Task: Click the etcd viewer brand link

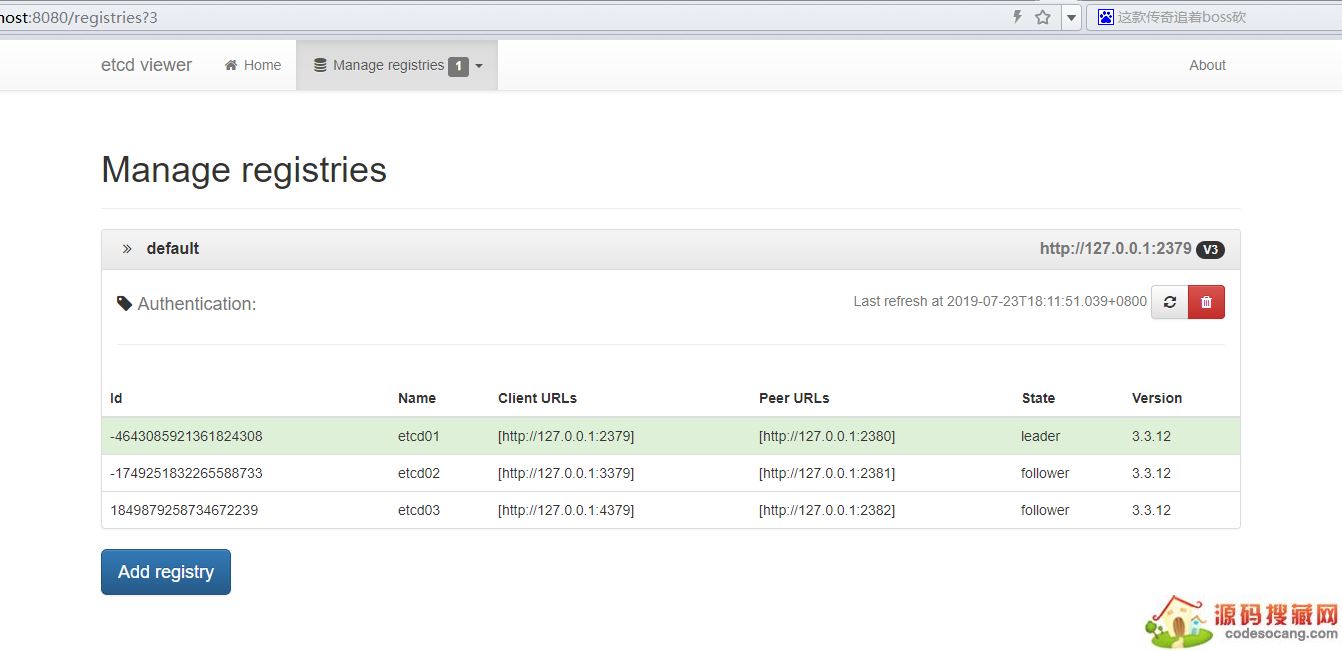Action: pos(146,65)
